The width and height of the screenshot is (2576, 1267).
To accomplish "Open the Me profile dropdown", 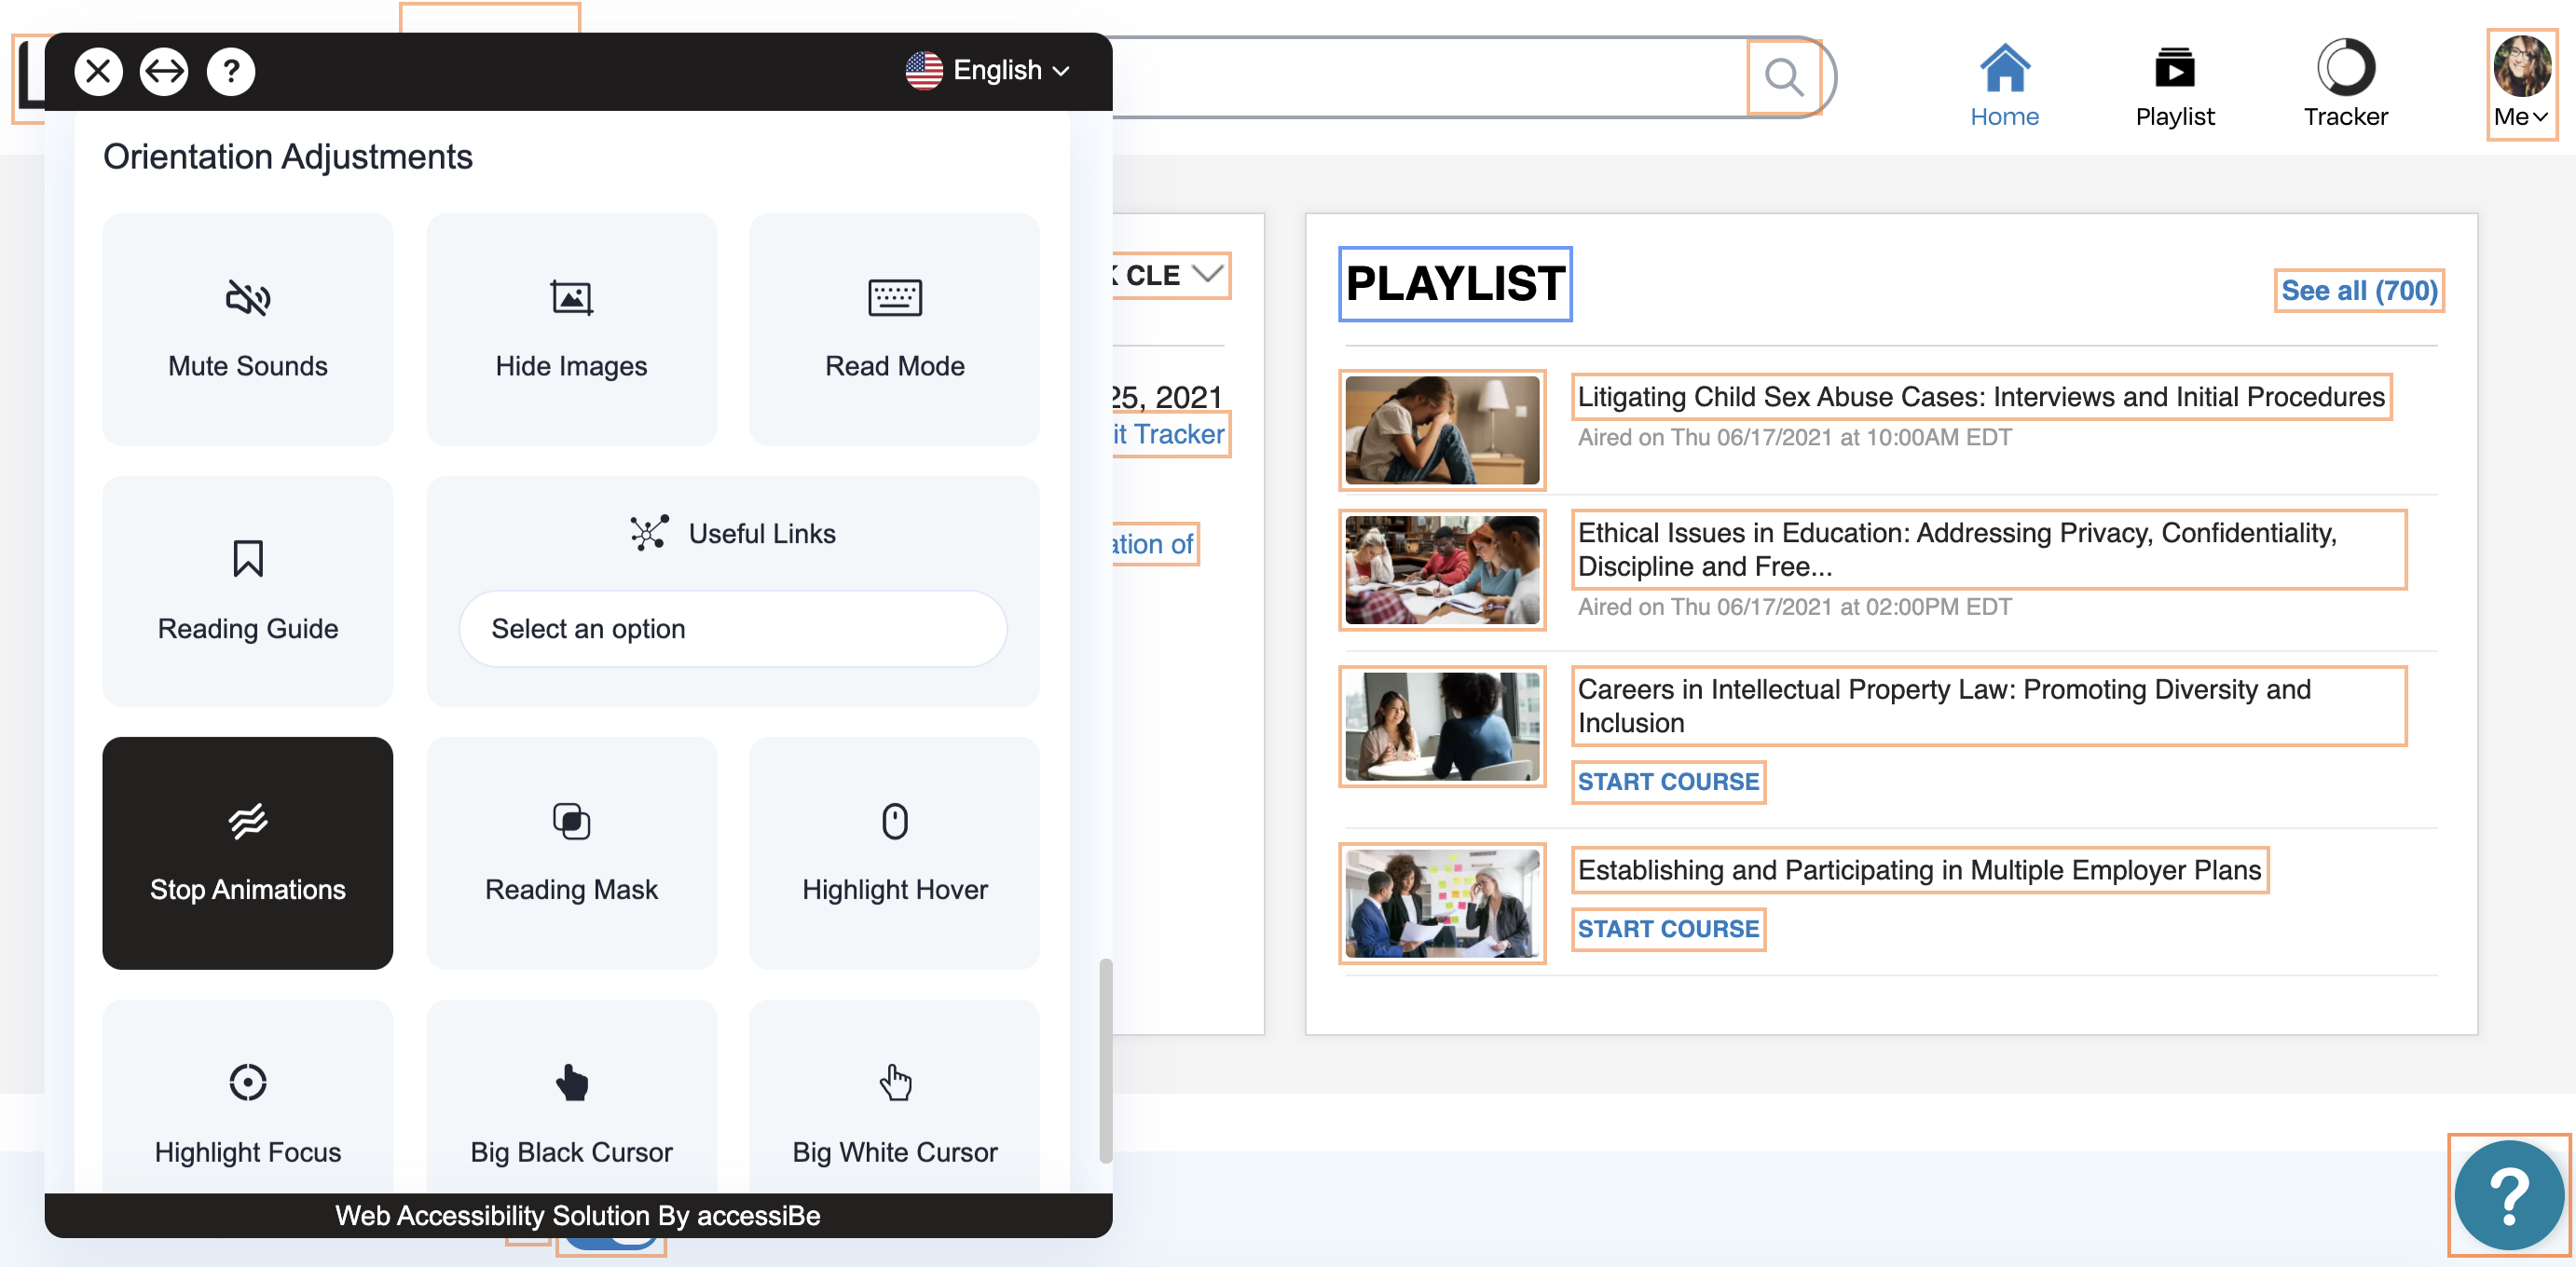I will [x=2521, y=85].
